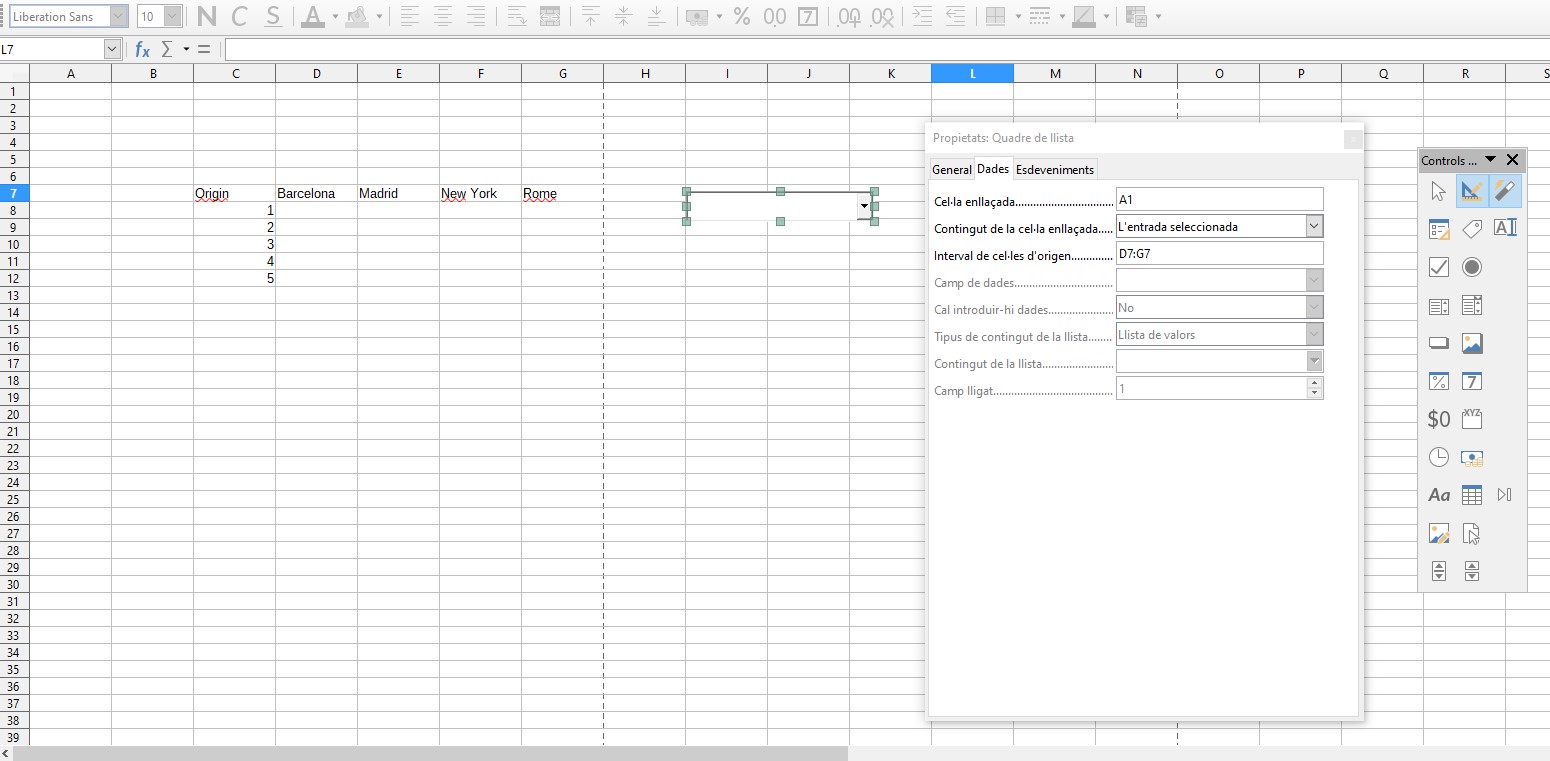1550x761 pixels.
Task: Click the merge and center cells icon
Action: click(x=549, y=16)
